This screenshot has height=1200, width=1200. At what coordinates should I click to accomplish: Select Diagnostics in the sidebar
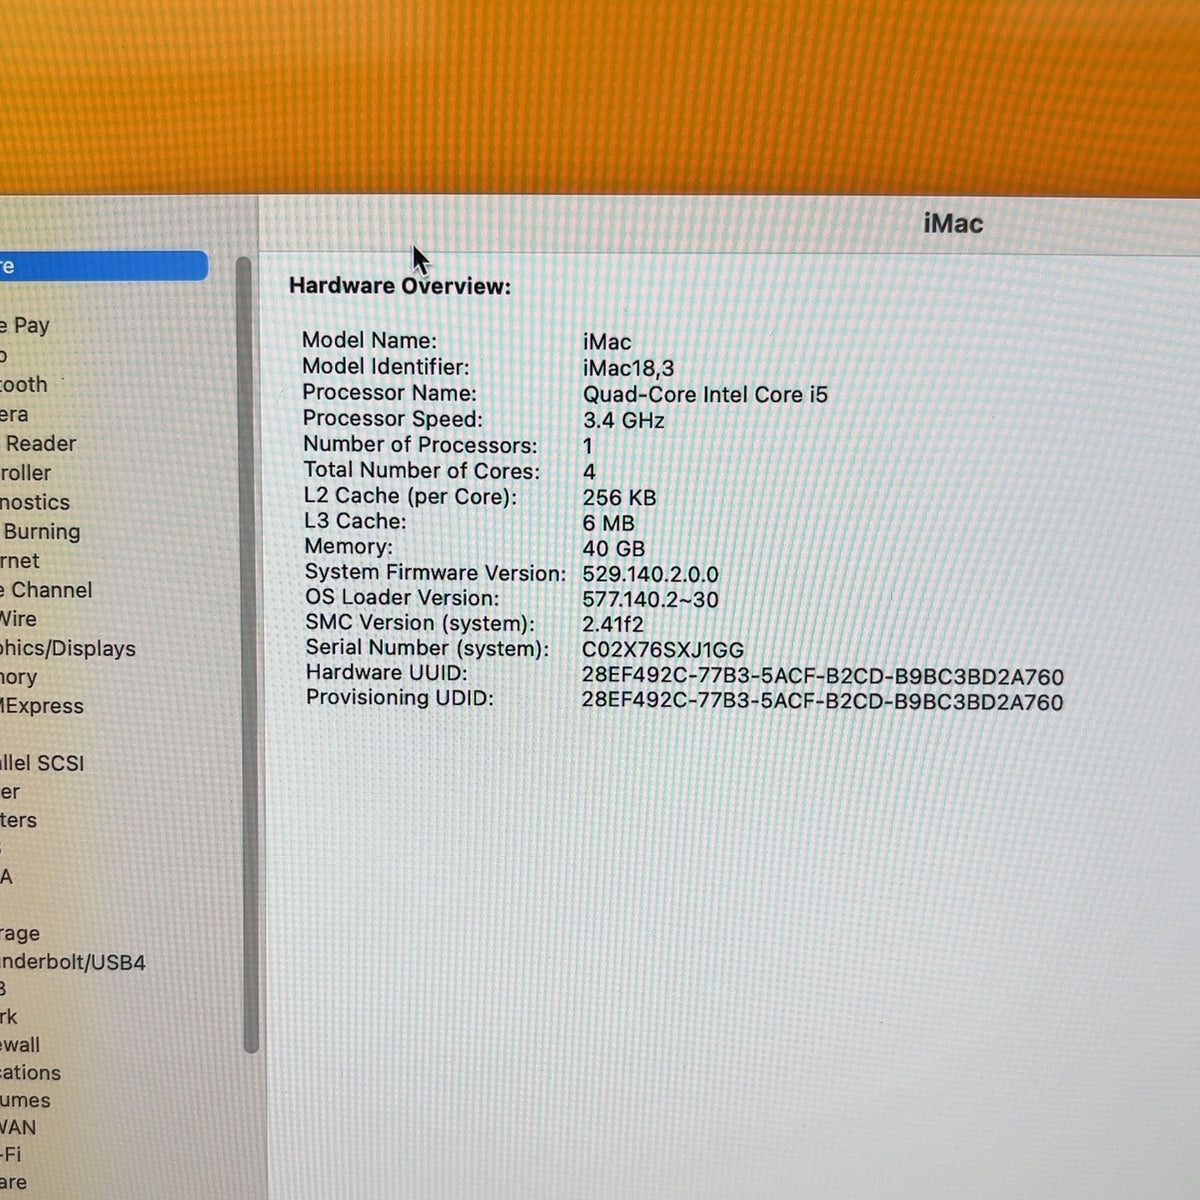(x=35, y=502)
